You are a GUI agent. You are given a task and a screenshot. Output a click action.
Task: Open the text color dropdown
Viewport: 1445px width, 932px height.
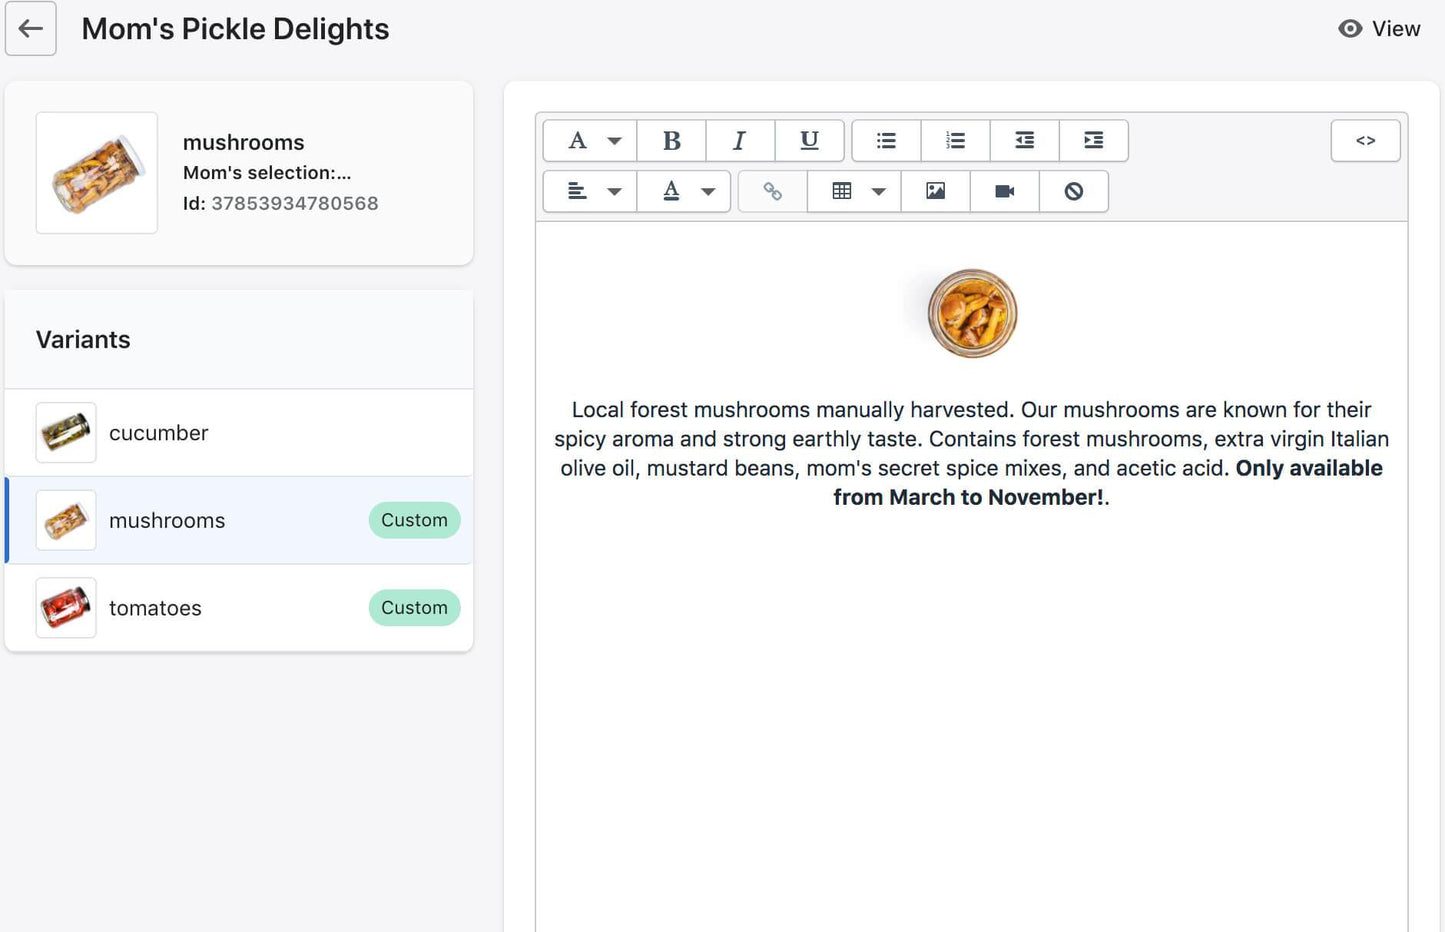tap(684, 191)
